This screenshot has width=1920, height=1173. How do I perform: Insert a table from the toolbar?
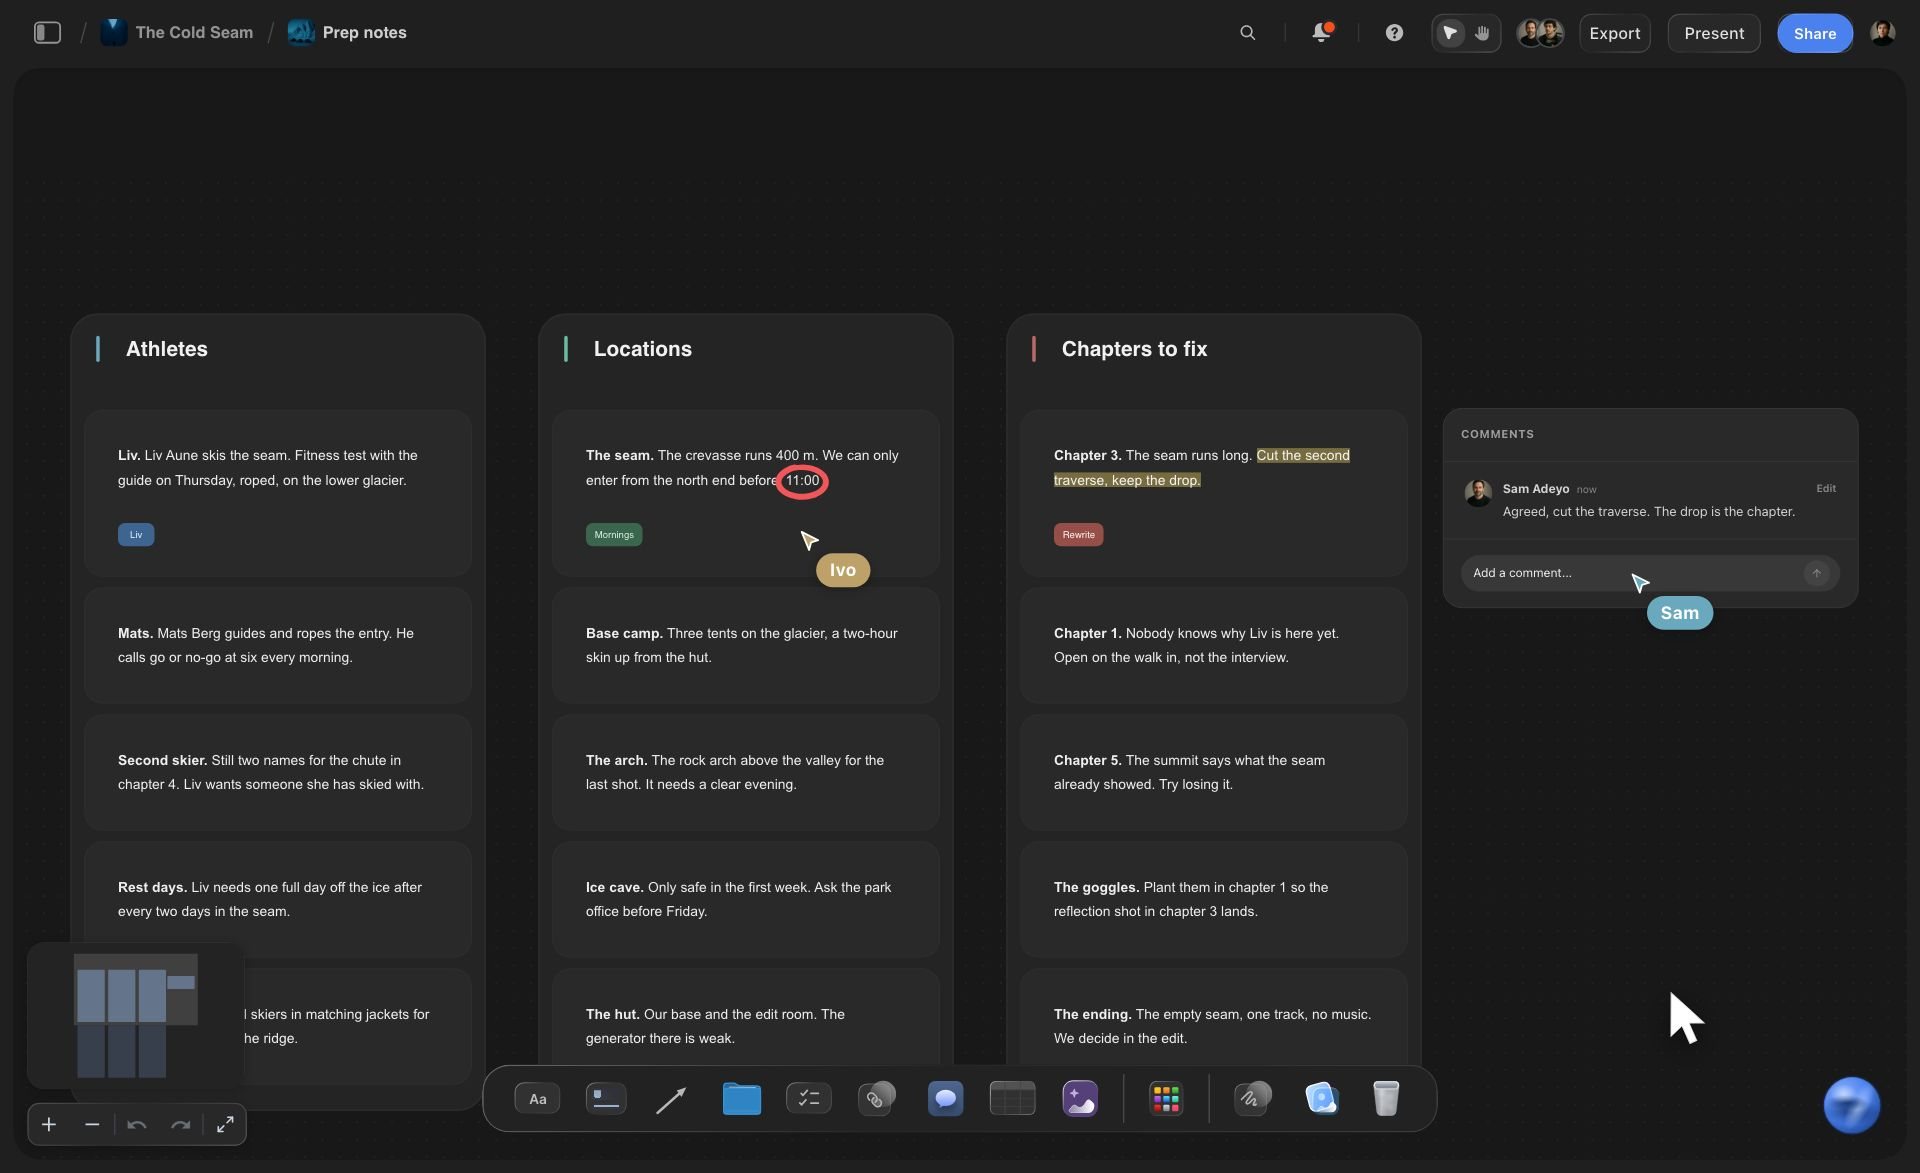pyautogui.click(x=1012, y=1099)
